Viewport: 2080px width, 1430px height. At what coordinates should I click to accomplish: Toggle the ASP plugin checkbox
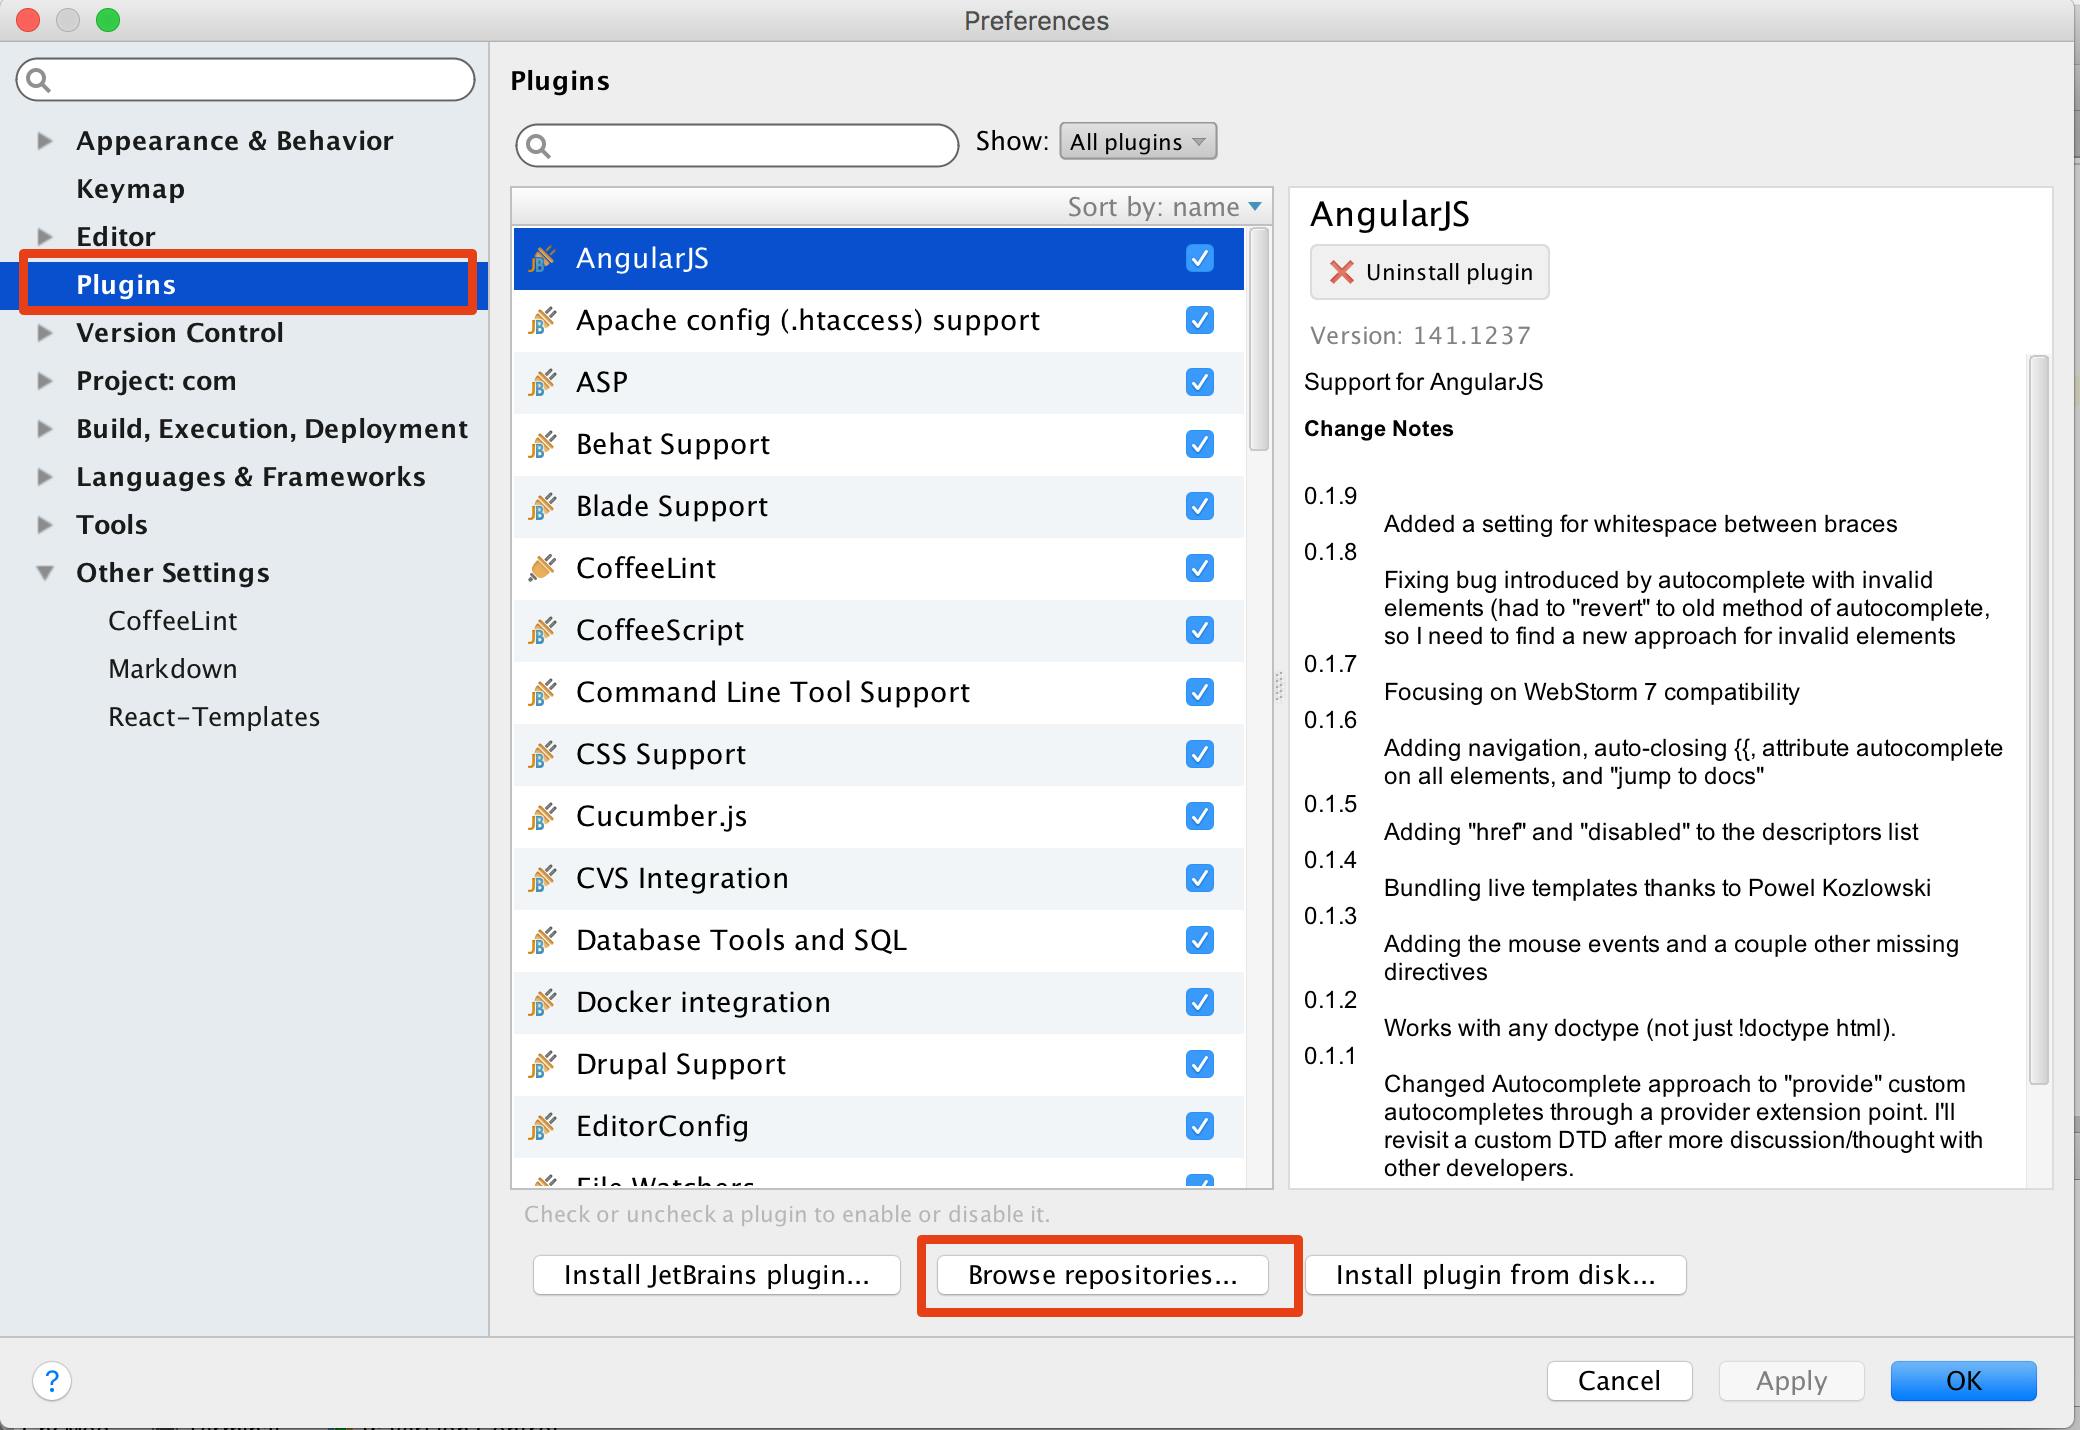tap(1200, 382)
